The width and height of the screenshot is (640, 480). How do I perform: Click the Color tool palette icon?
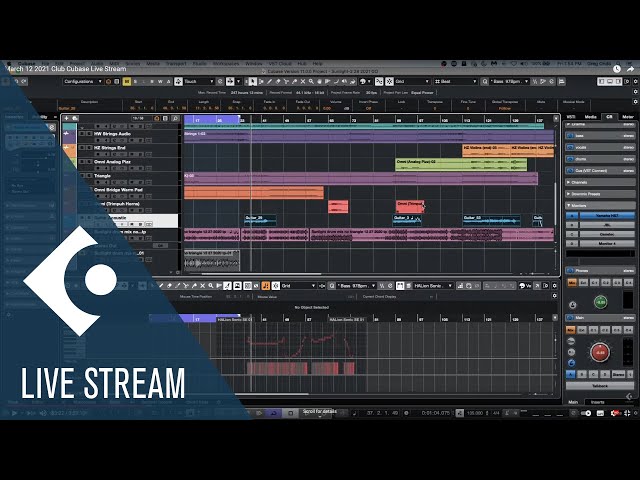click(362, 82)
